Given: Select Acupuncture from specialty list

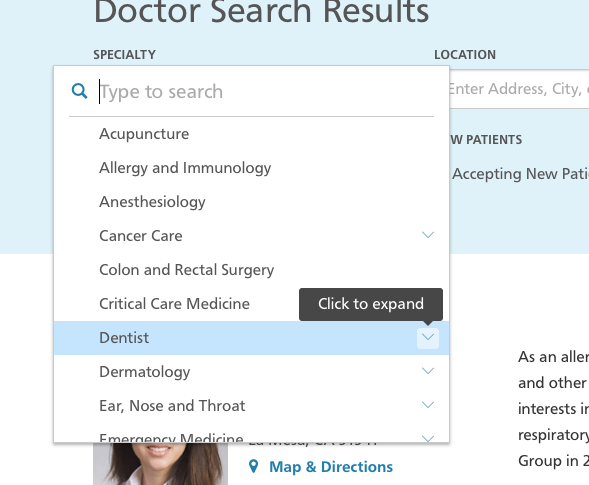Looking at the screenshot, I should click(x=251, y=134).
